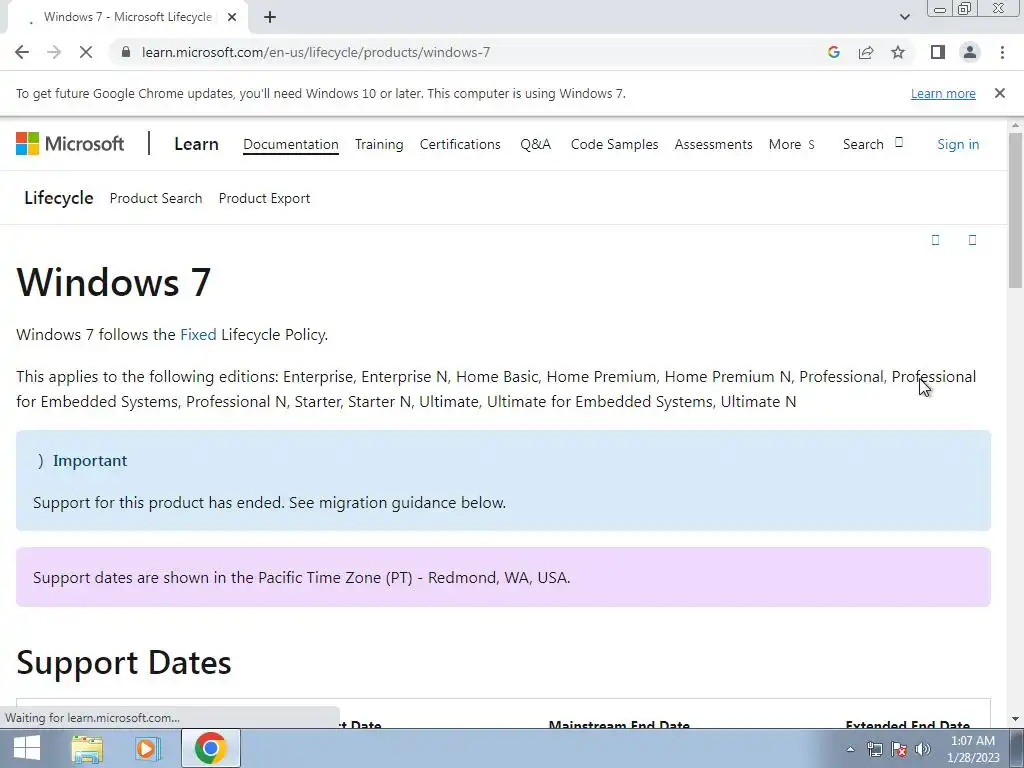Click the Google icon in address bar
The image size is (1024, 768).
point(833,52)
